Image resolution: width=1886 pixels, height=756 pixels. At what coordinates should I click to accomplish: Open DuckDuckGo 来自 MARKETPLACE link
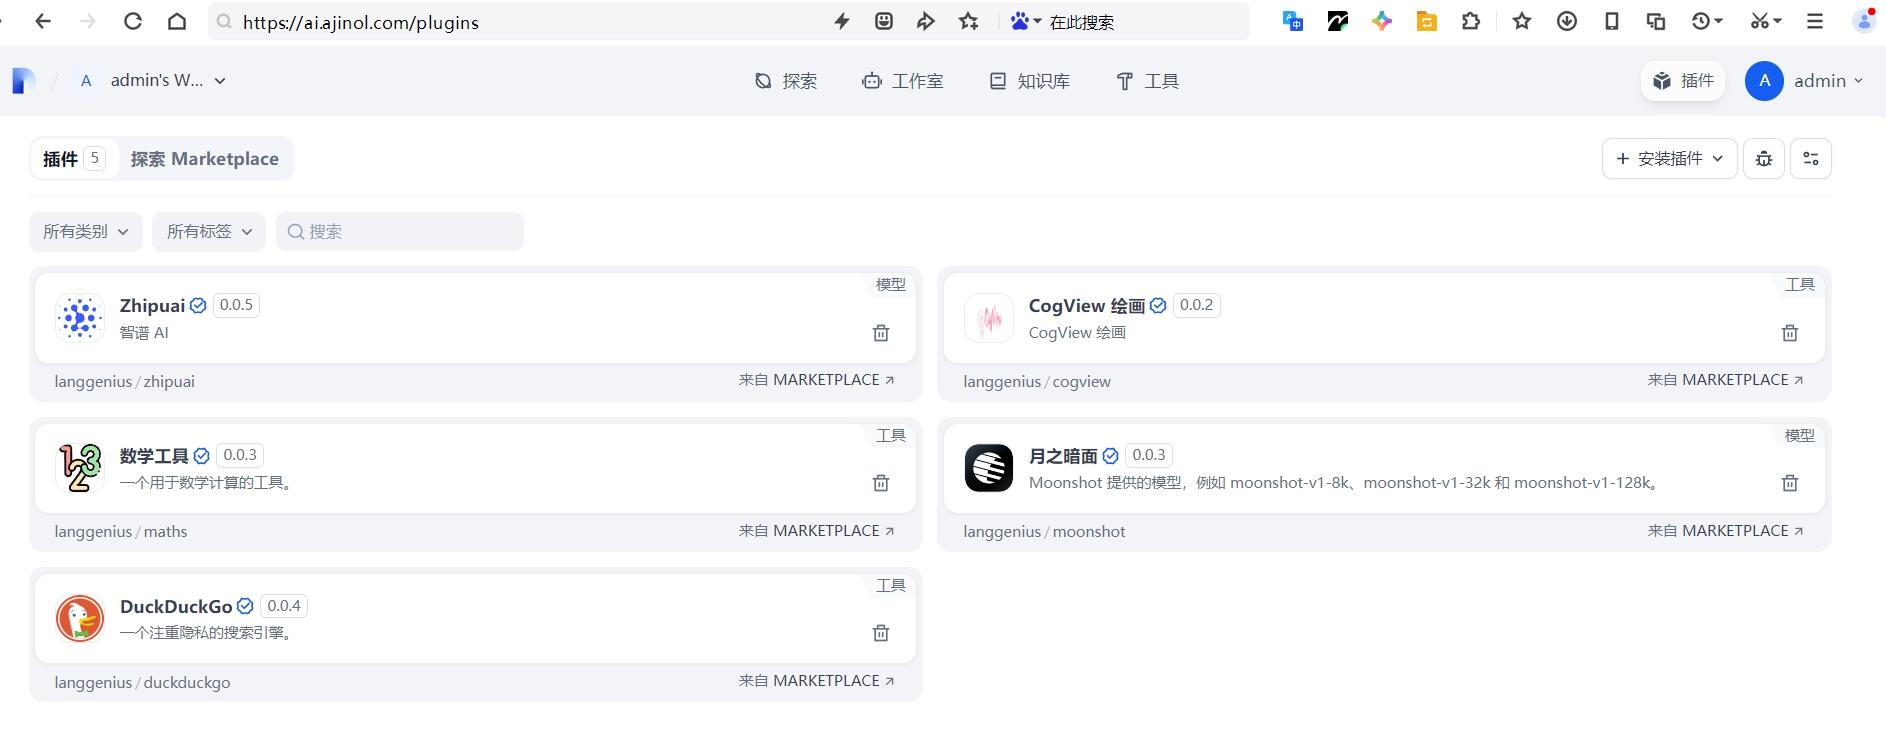pyautogui.click(x=817, y=681)
